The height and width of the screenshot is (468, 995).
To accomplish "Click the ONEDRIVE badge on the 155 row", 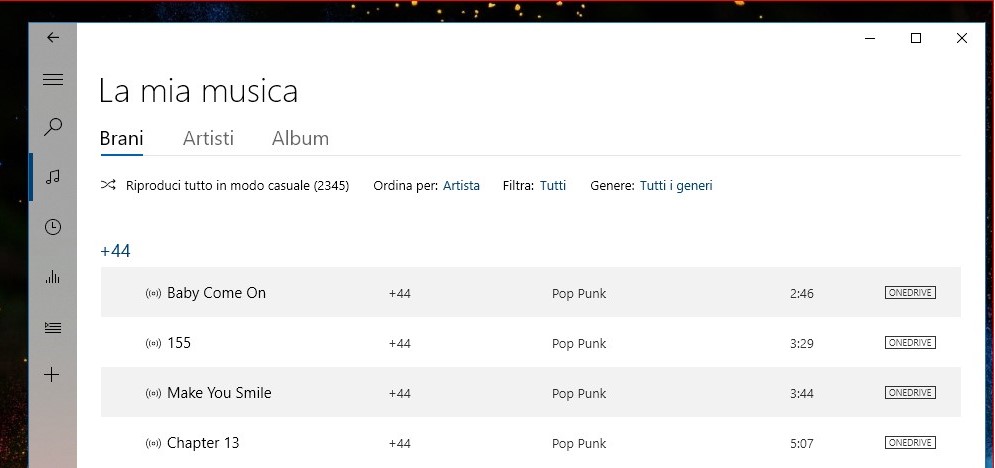I will point(910,343).
